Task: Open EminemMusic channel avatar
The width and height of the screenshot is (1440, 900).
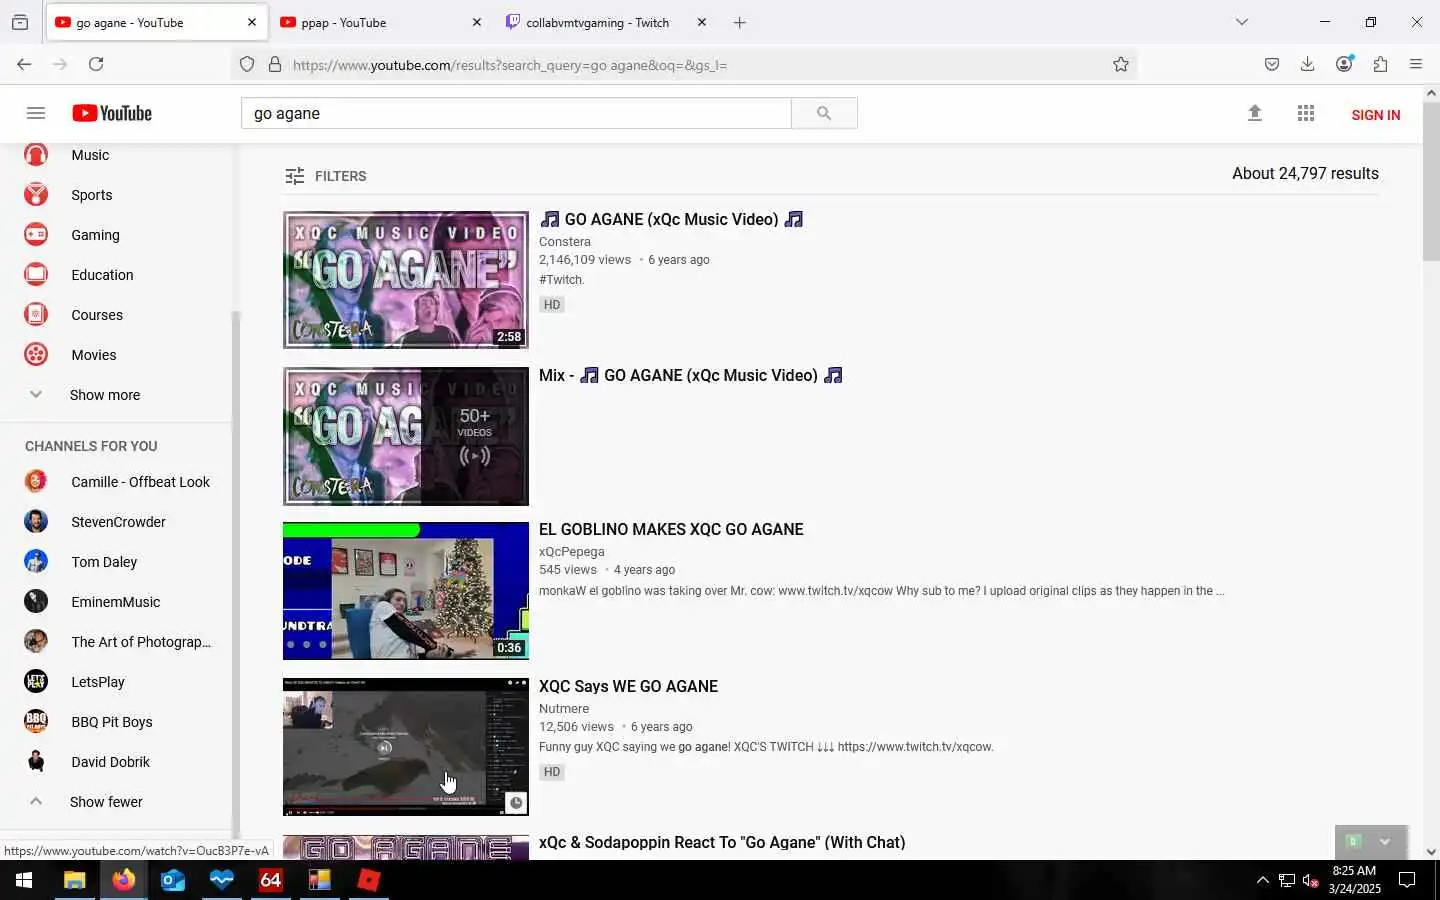Action: 36,602
